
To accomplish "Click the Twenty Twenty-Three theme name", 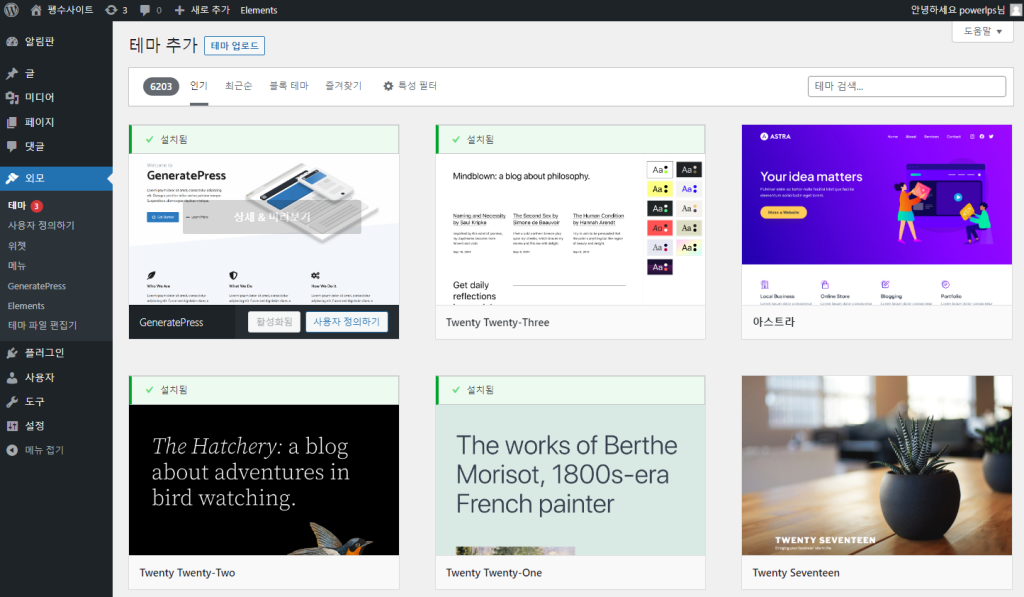I will click(498, 323).
